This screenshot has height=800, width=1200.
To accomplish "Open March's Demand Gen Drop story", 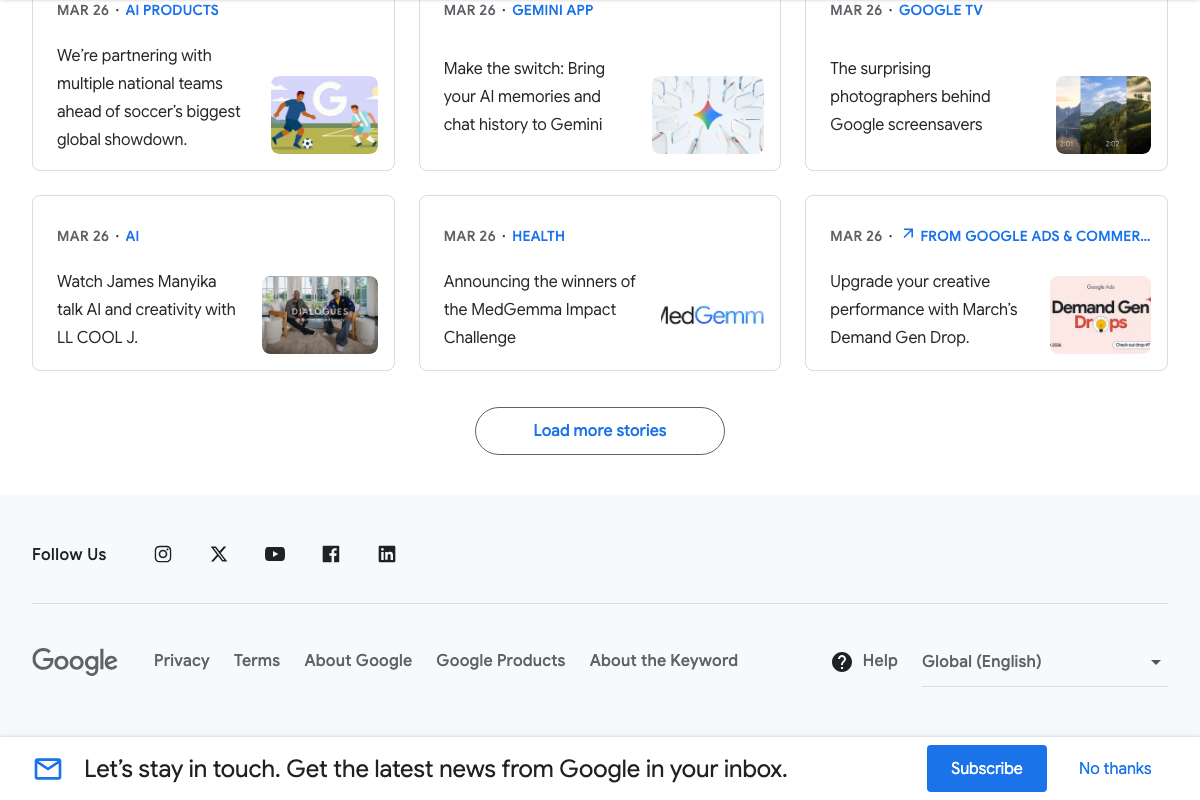I will pyautogui.click(x=924, y=310).
